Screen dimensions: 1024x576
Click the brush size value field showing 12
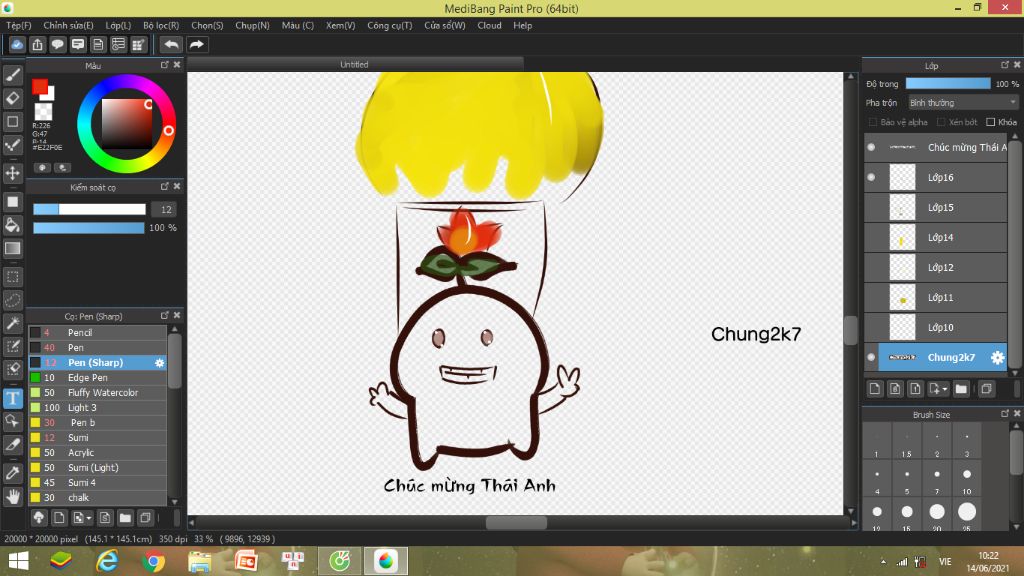(x=166, y=209)
